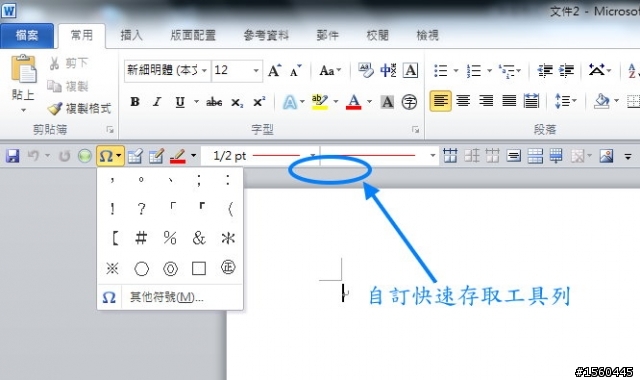Switch to the 常用 Home tab
The image size is (640, 380).
coord(82,36)
